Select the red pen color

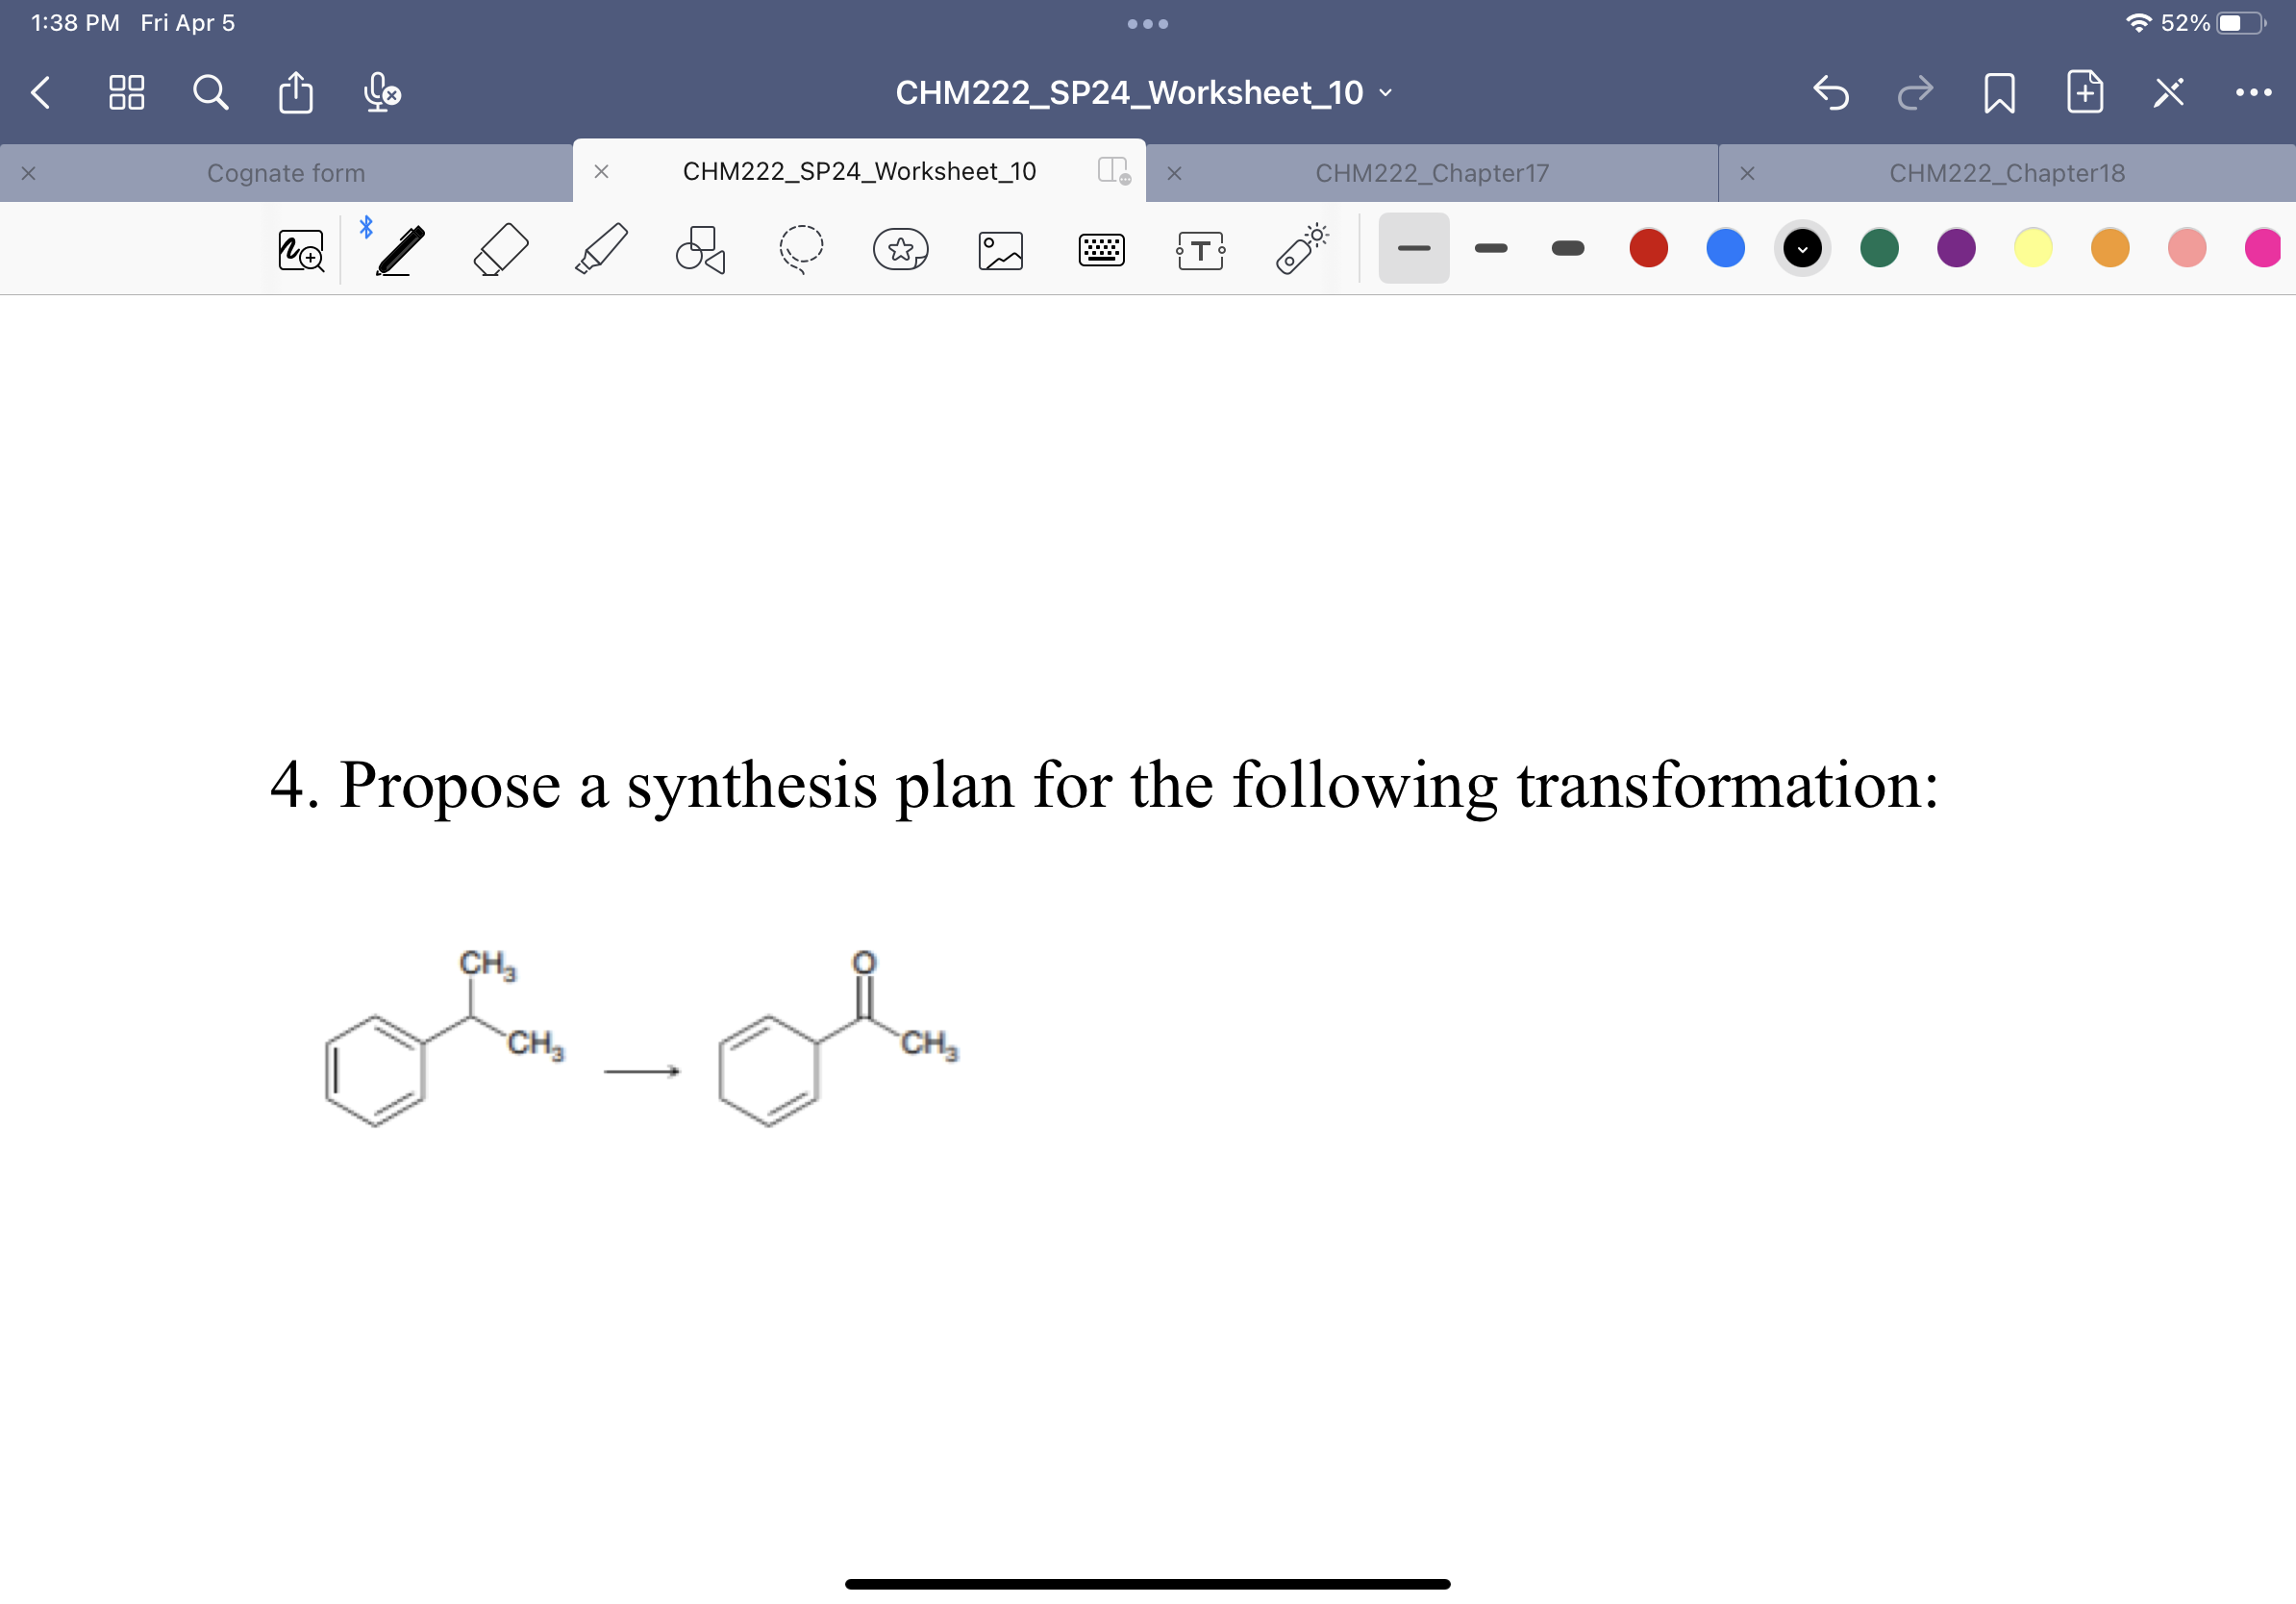point(1648,248)
